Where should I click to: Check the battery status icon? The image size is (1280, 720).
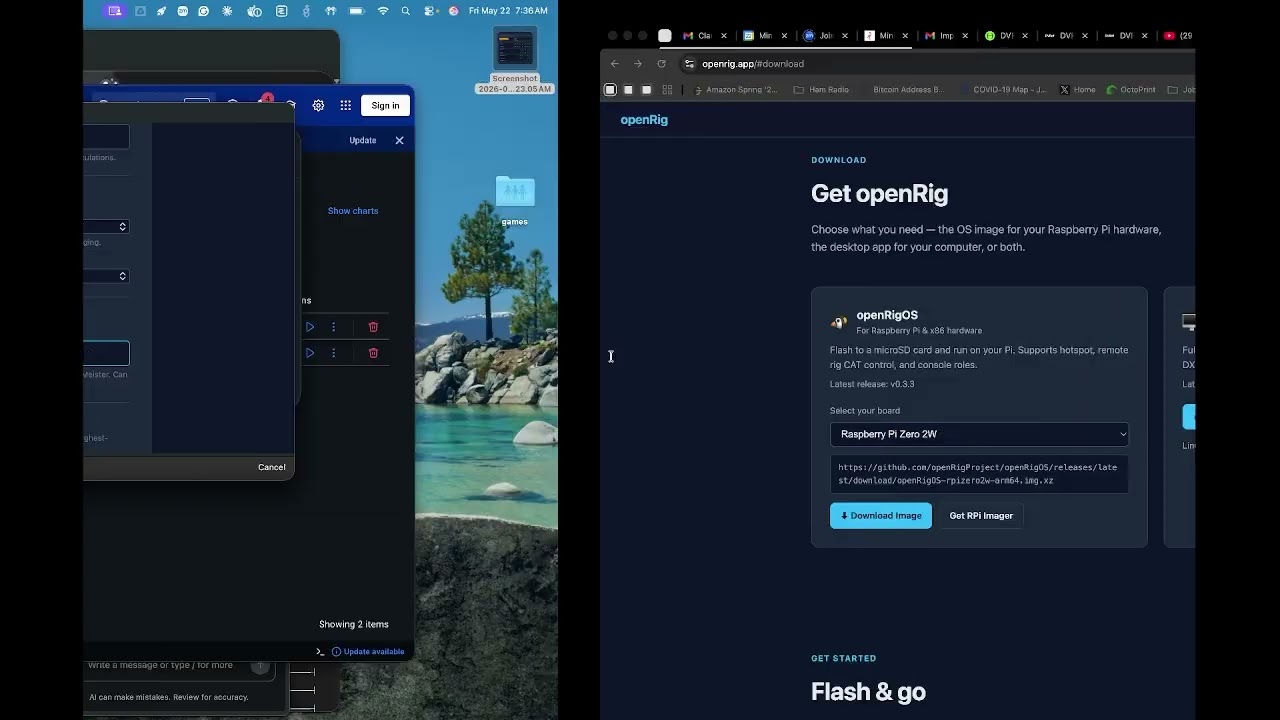tap(357, 11)
